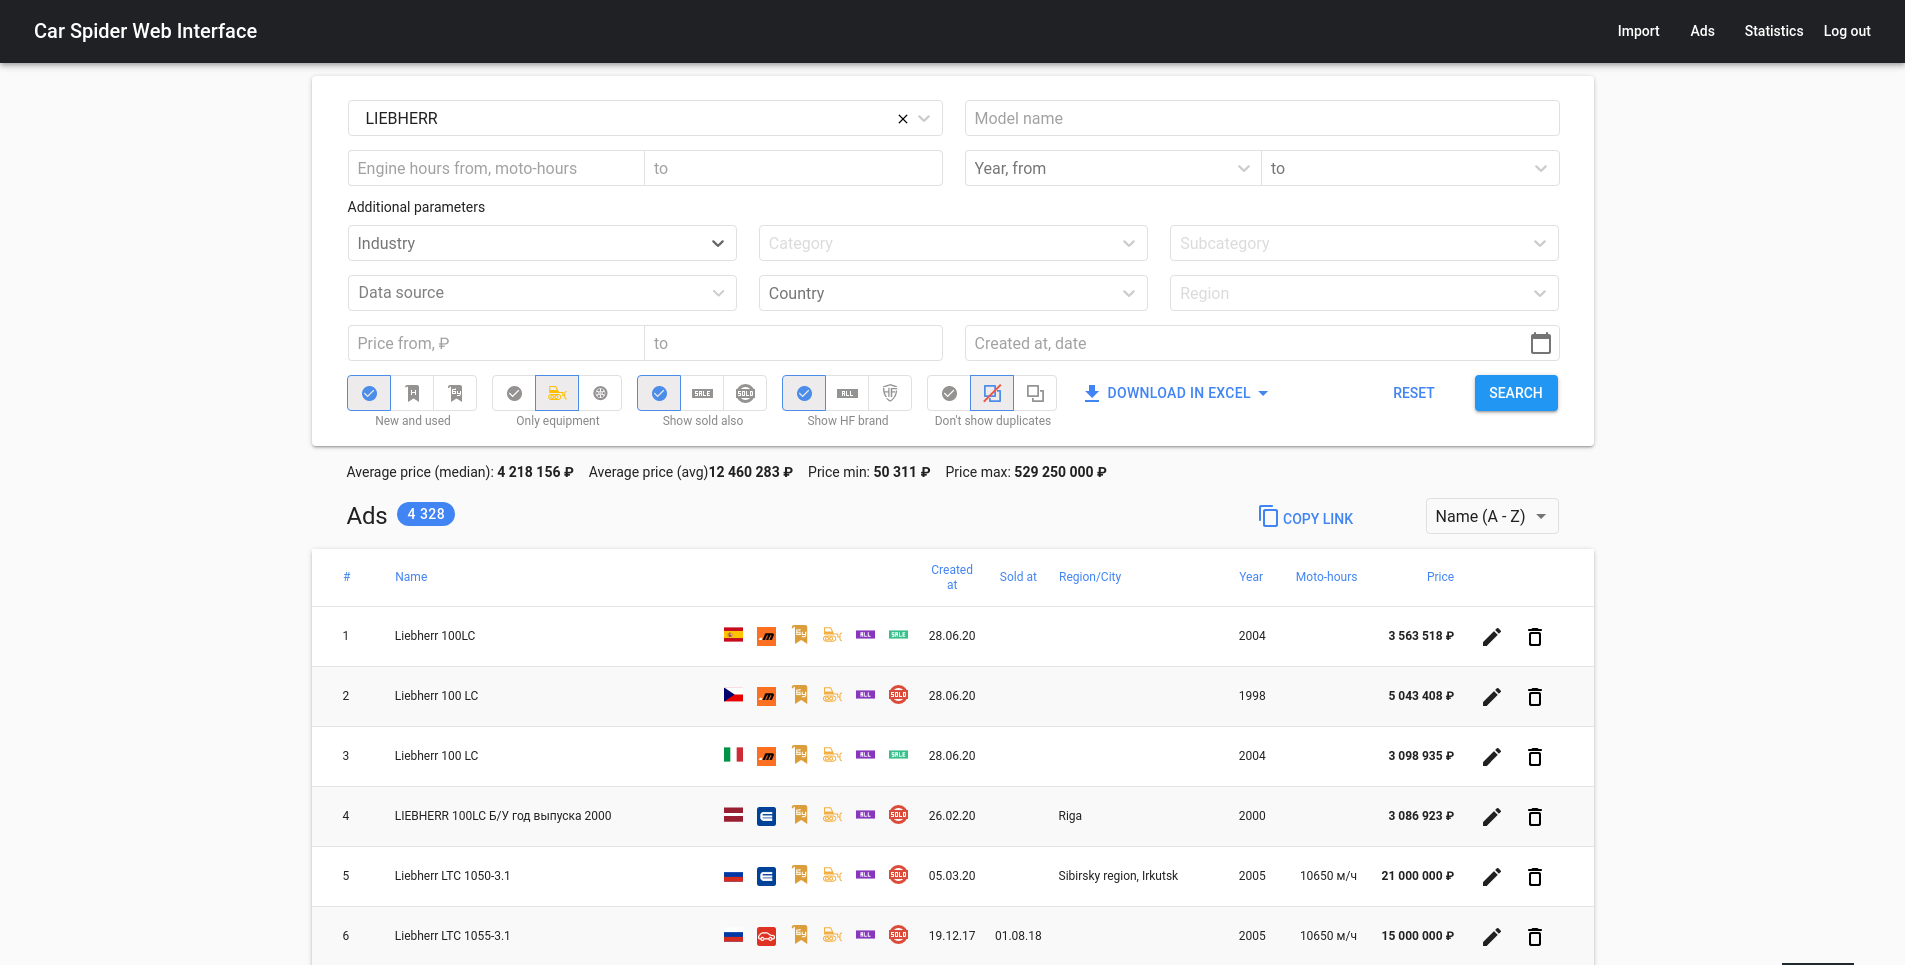
Task: Clear the LIEBHERR brand selection
Action: [x=902, y=119]
